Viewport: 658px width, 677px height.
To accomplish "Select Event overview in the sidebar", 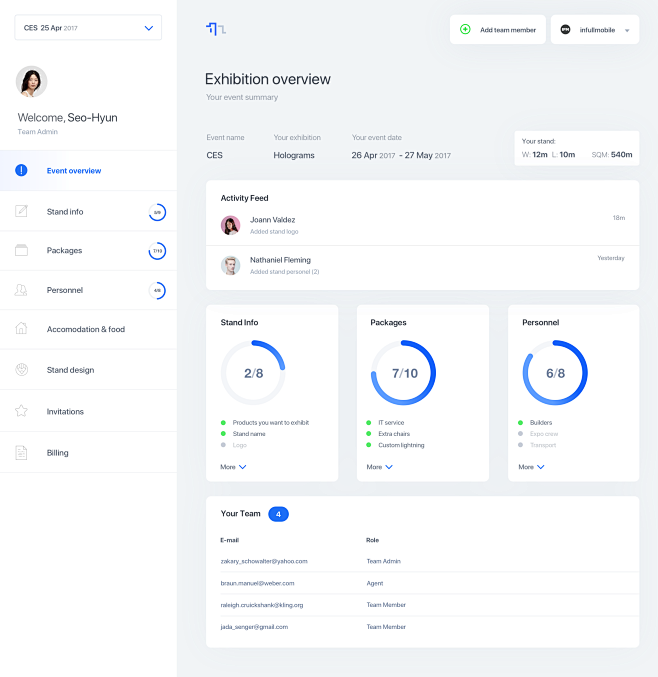I will 74,171.
